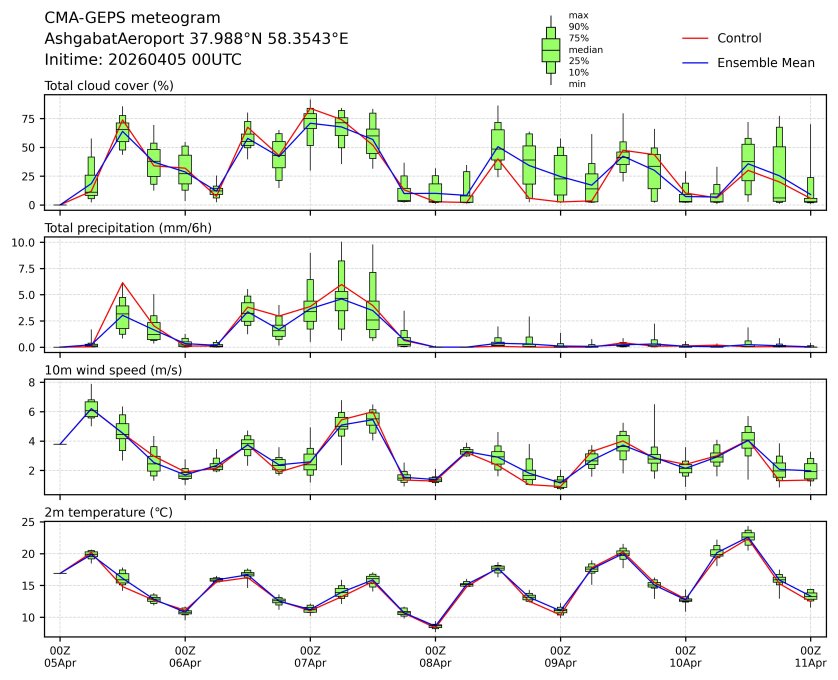
Task: Click the median label in box legend
Action: pyautogui.click(x=585, y=49)
